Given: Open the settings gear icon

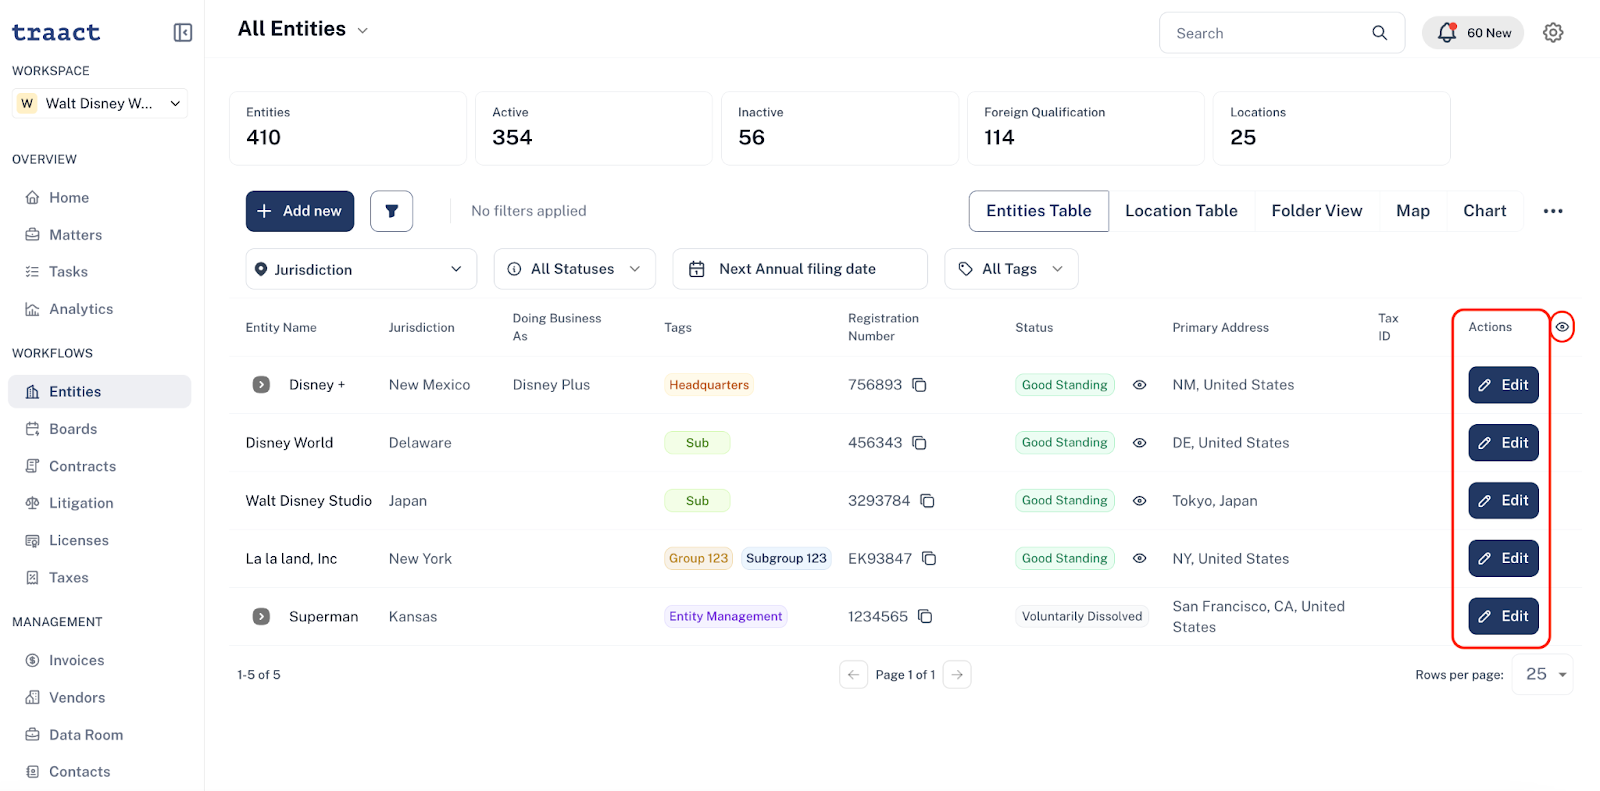Looking at the screenshot, I should click(x=1553, y=33).
